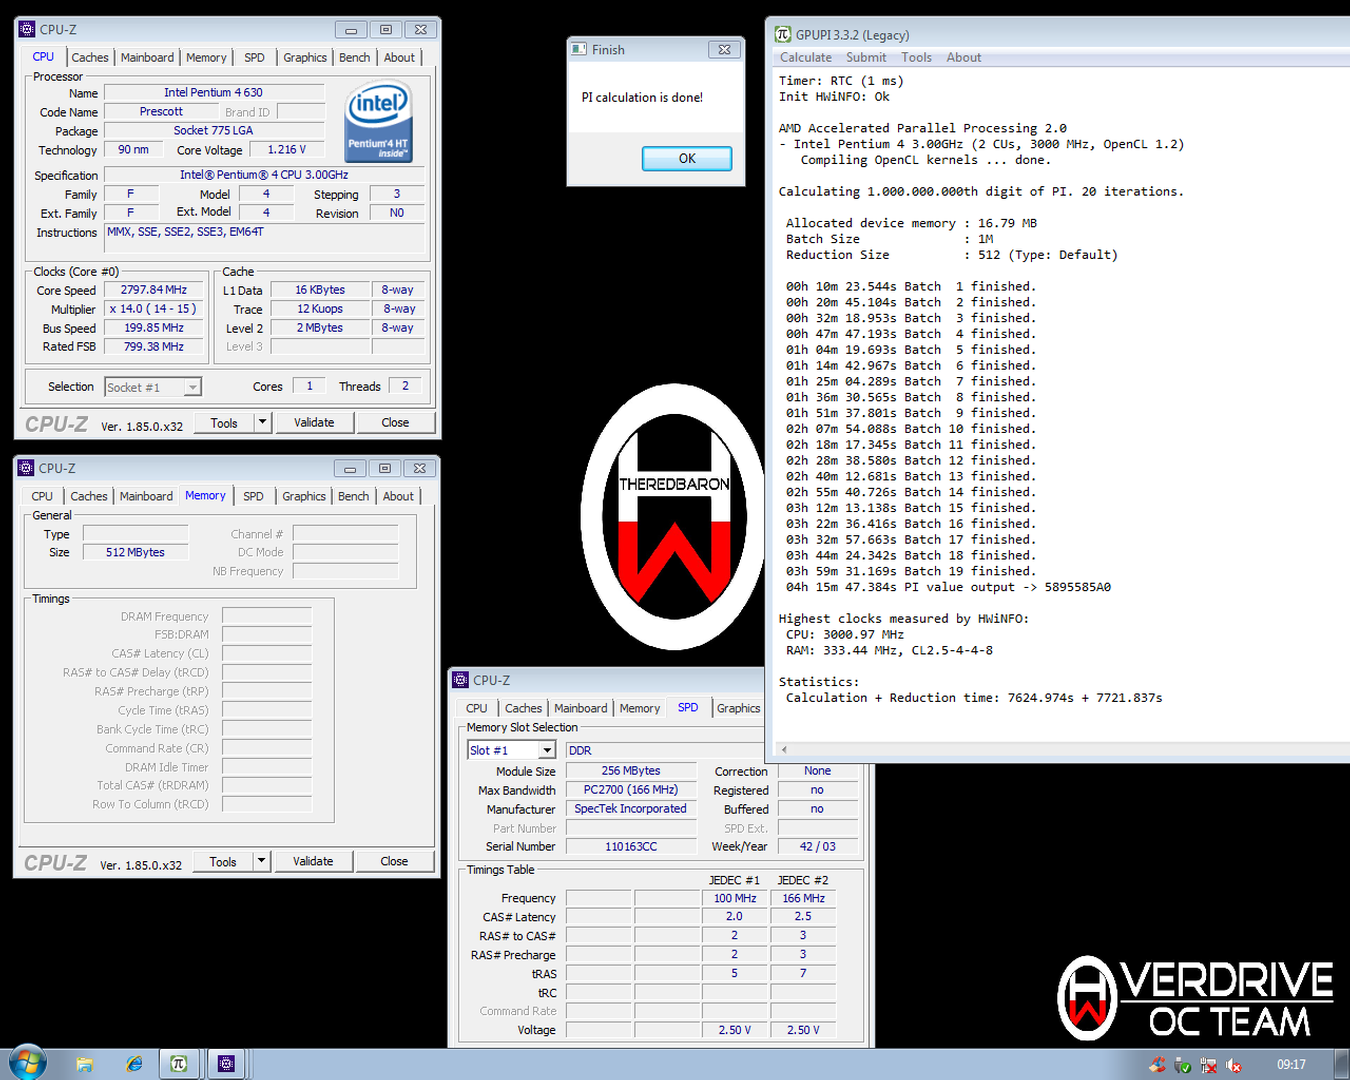Click the Code Name value Prescott
Image resolution: width=1350 pixels, height=1080 pixels.
click(161, 111)
